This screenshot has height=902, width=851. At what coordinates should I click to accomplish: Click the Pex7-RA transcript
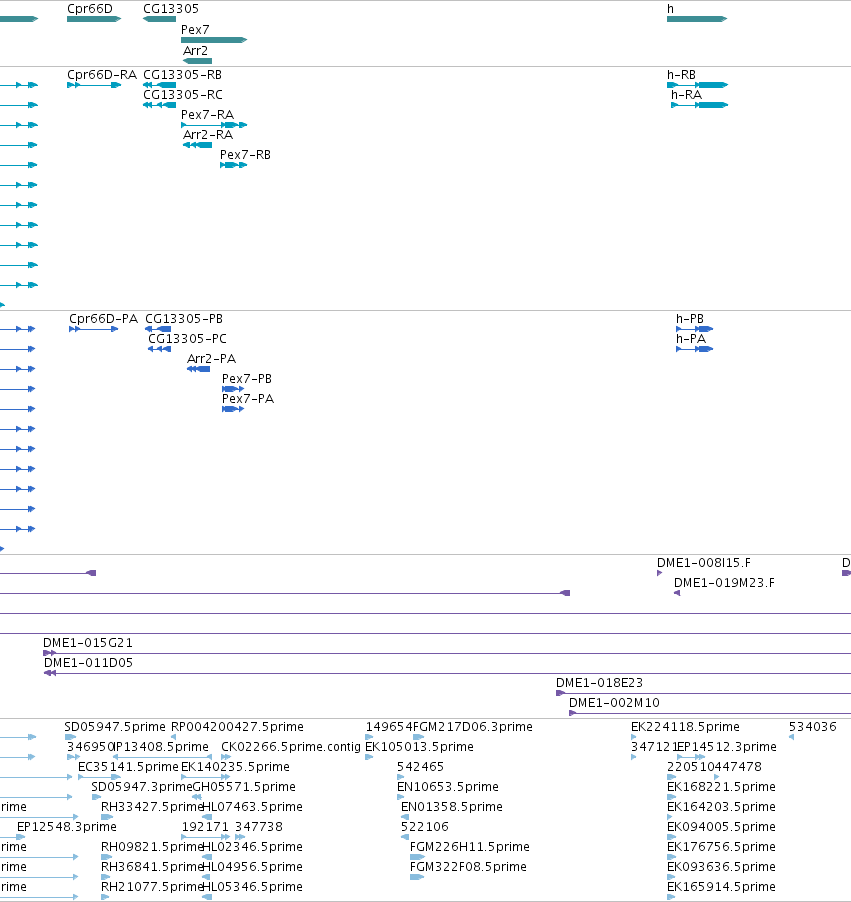point(214,125)
